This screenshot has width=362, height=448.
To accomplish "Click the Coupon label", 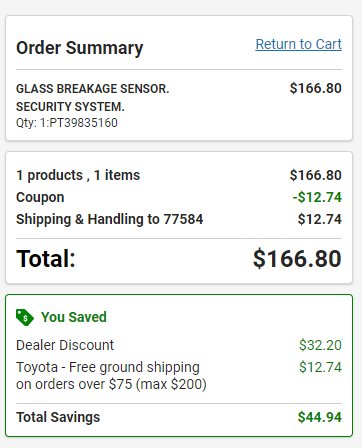I will tap(40, 197).
